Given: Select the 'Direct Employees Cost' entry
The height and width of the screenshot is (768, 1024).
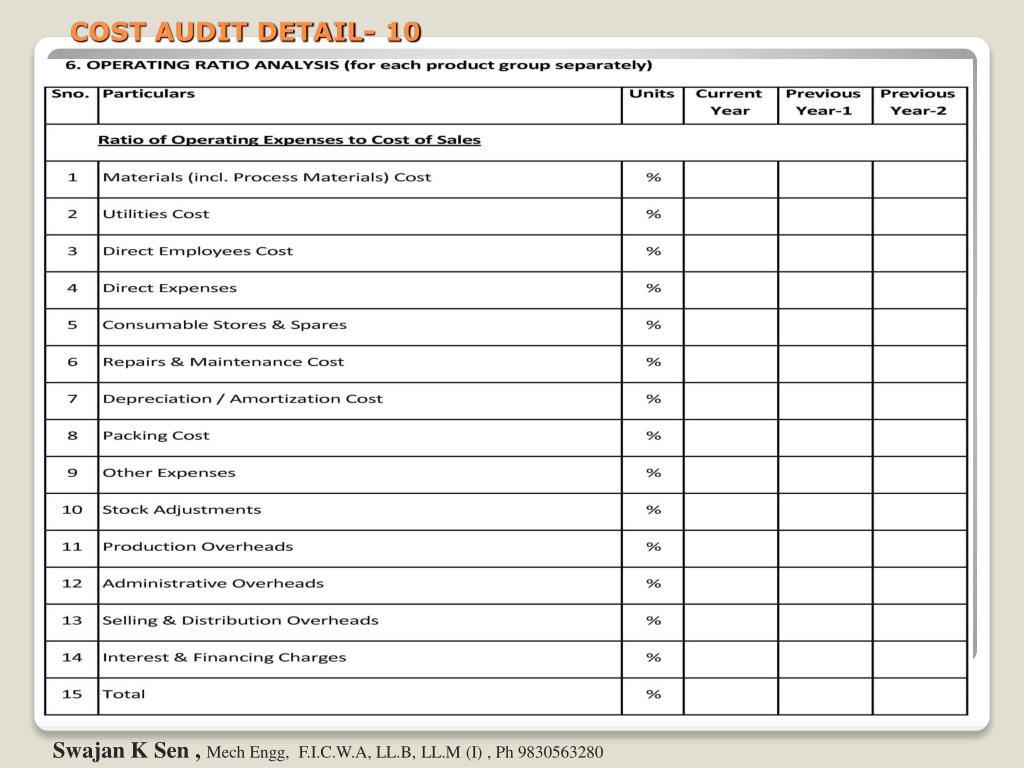Looking at the screenshot, I should pos(198,251).
